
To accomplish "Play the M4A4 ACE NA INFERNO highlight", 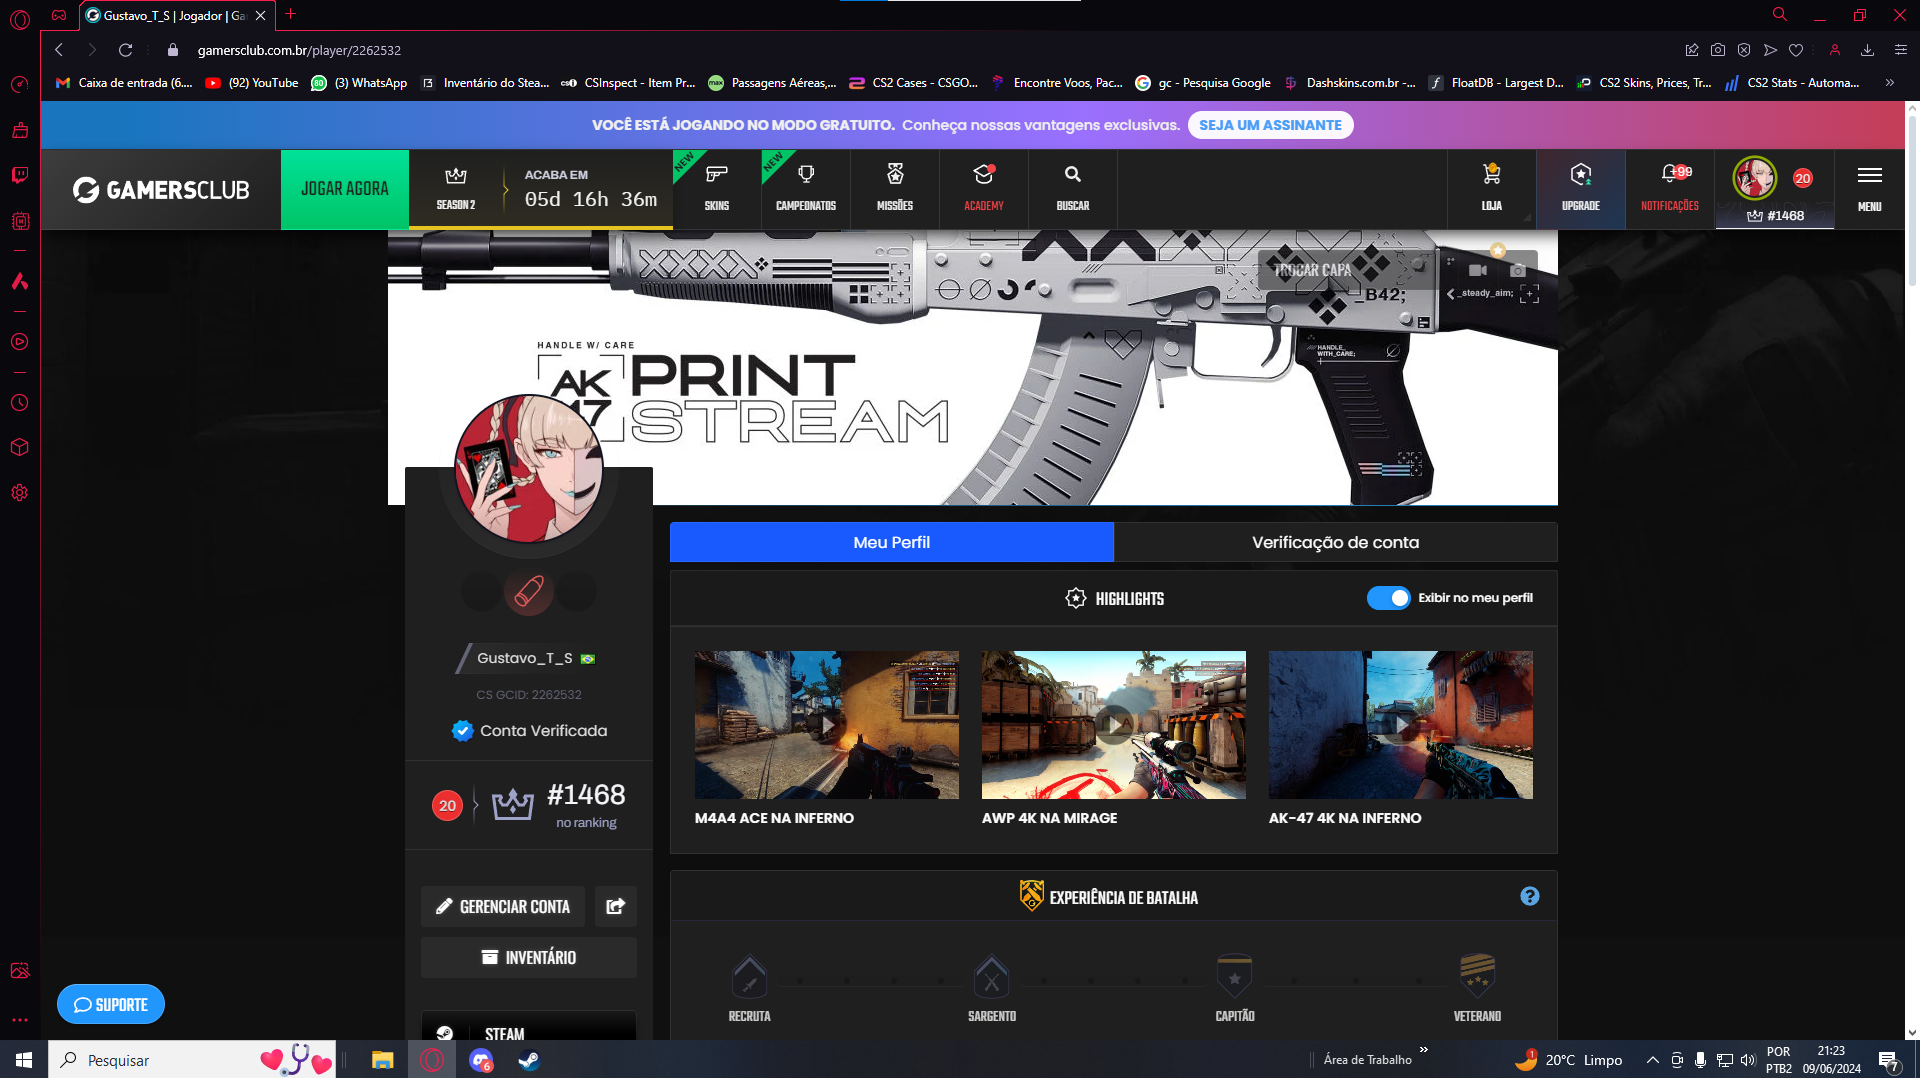I will (827, 725).
